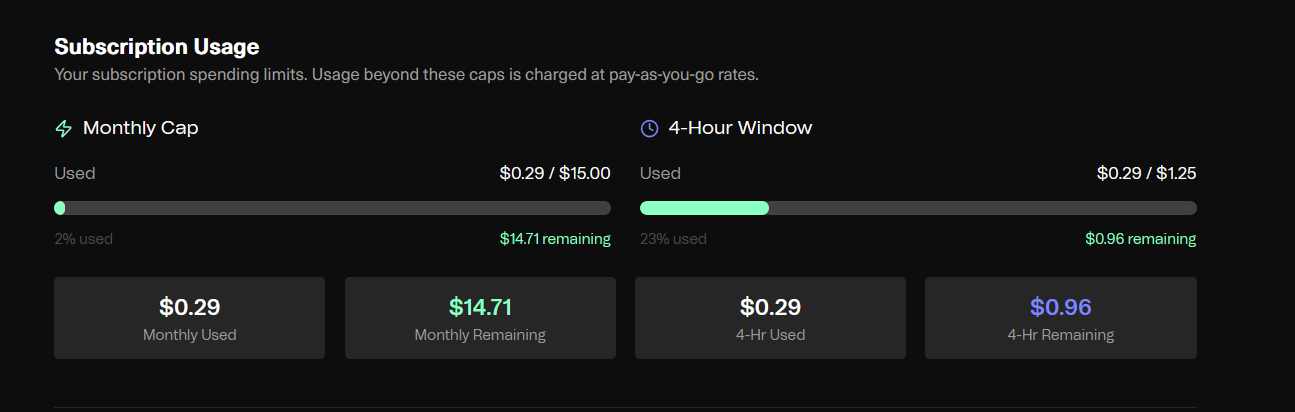The height and width of the screenshot is (412, 1295).
Task: Click the lightning bolt Monthly Cap icon
Action: [64, 129]
